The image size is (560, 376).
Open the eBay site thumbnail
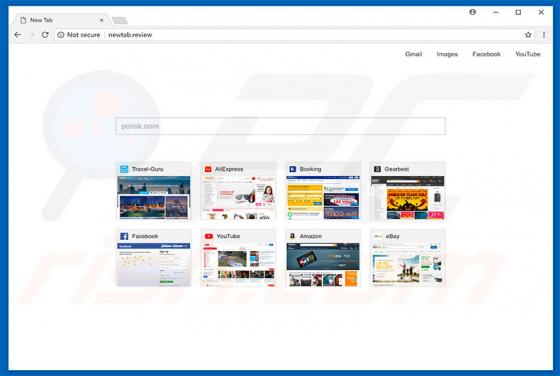tap(408, 265)
